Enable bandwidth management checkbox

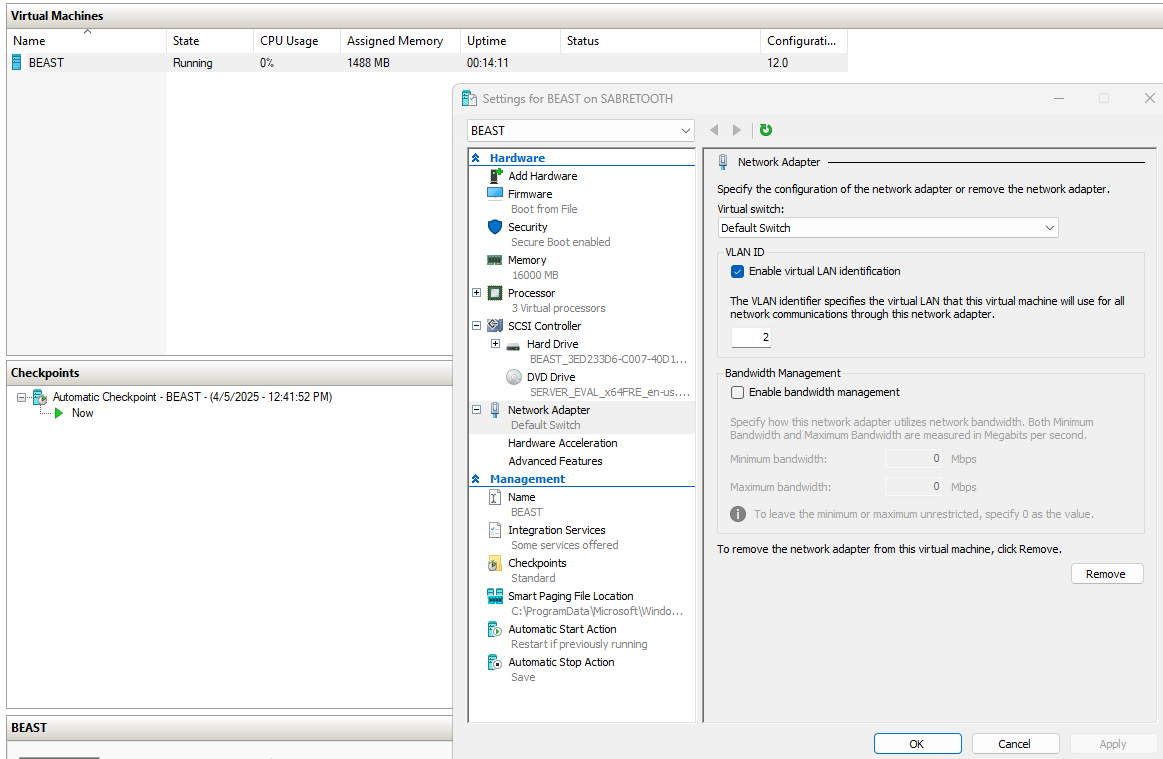pyautogui.click(x=738, y=392)
